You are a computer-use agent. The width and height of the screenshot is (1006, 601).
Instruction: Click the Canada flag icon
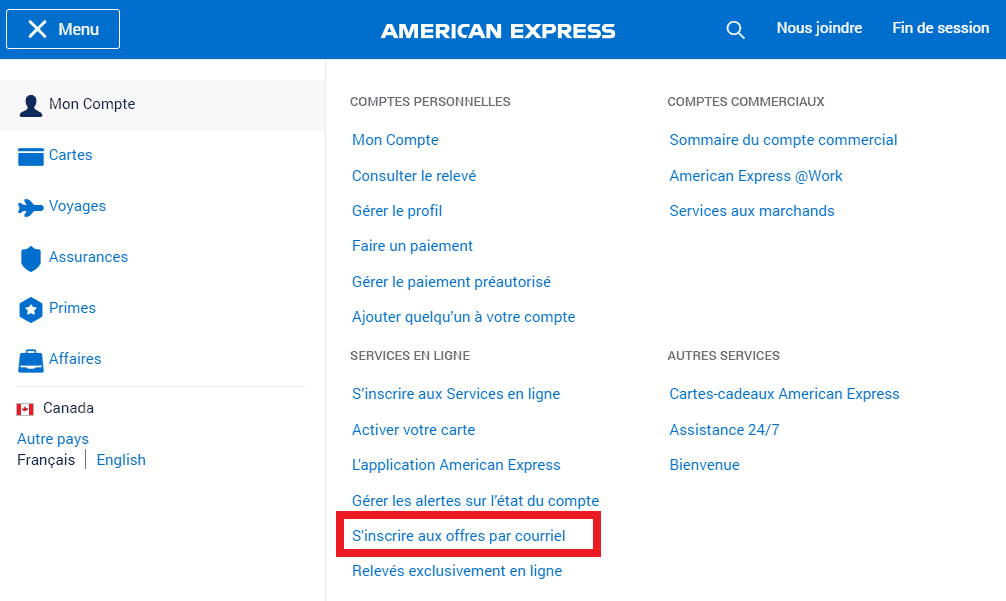[23, 407]
